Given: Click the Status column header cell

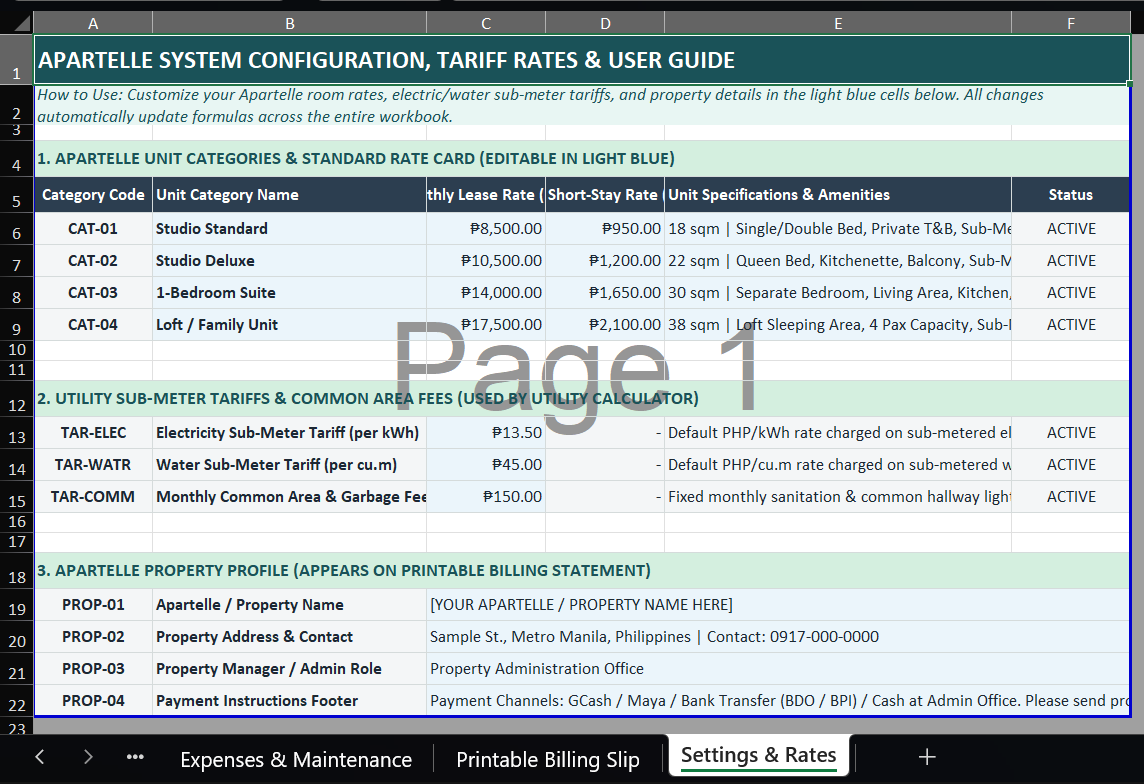Looking at the screenshot, I should point(1070,195).
